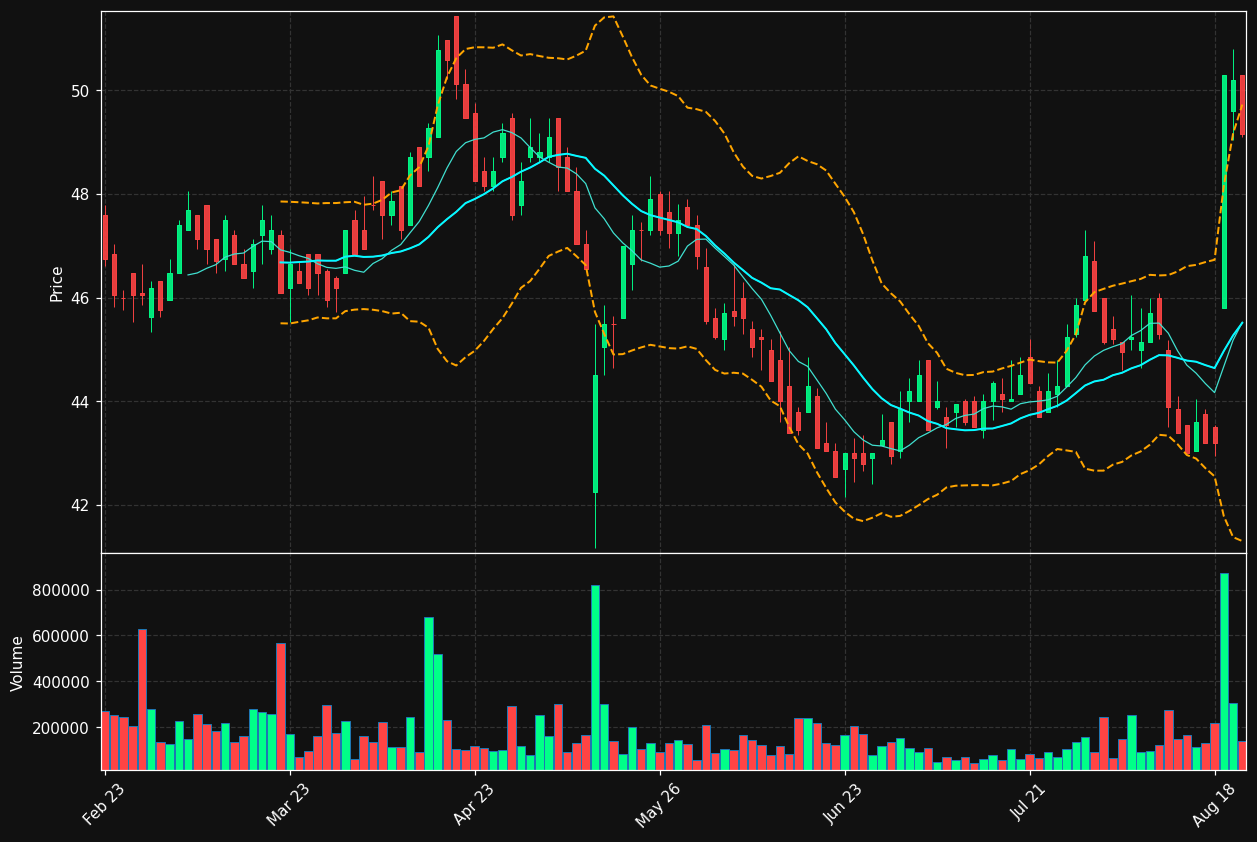This screenshot has width=1257, height=842.
Task: Click the 800000 volume axis label
Action: pos(62,590)
